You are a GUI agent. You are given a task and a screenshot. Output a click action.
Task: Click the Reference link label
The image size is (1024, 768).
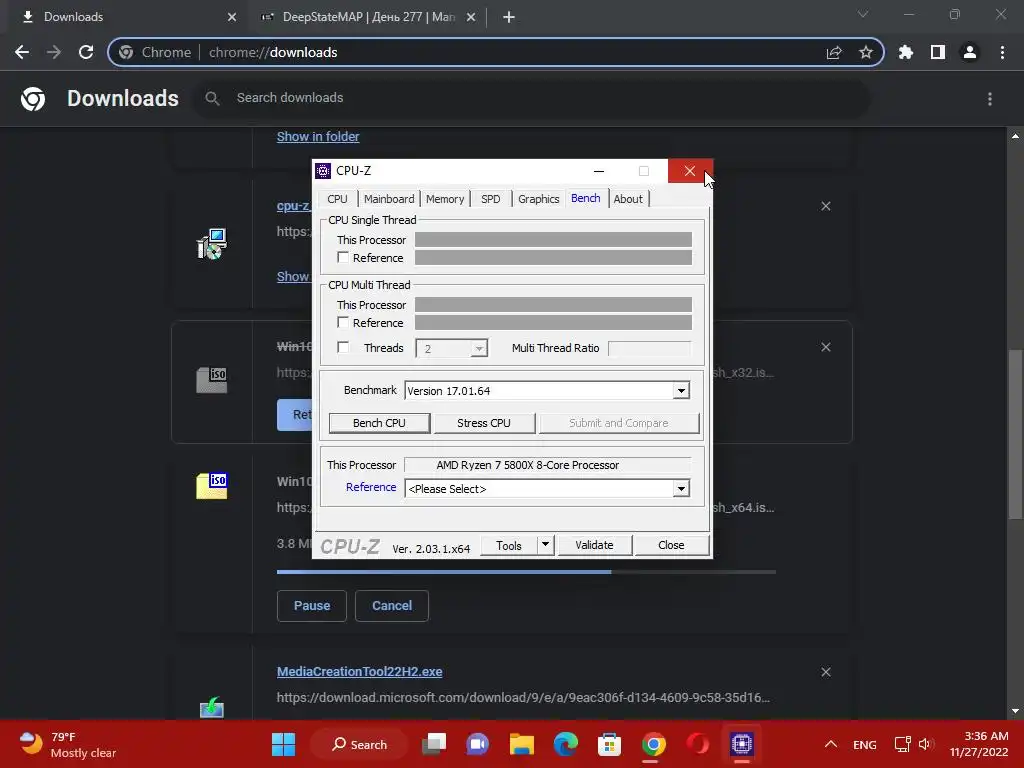371,487
